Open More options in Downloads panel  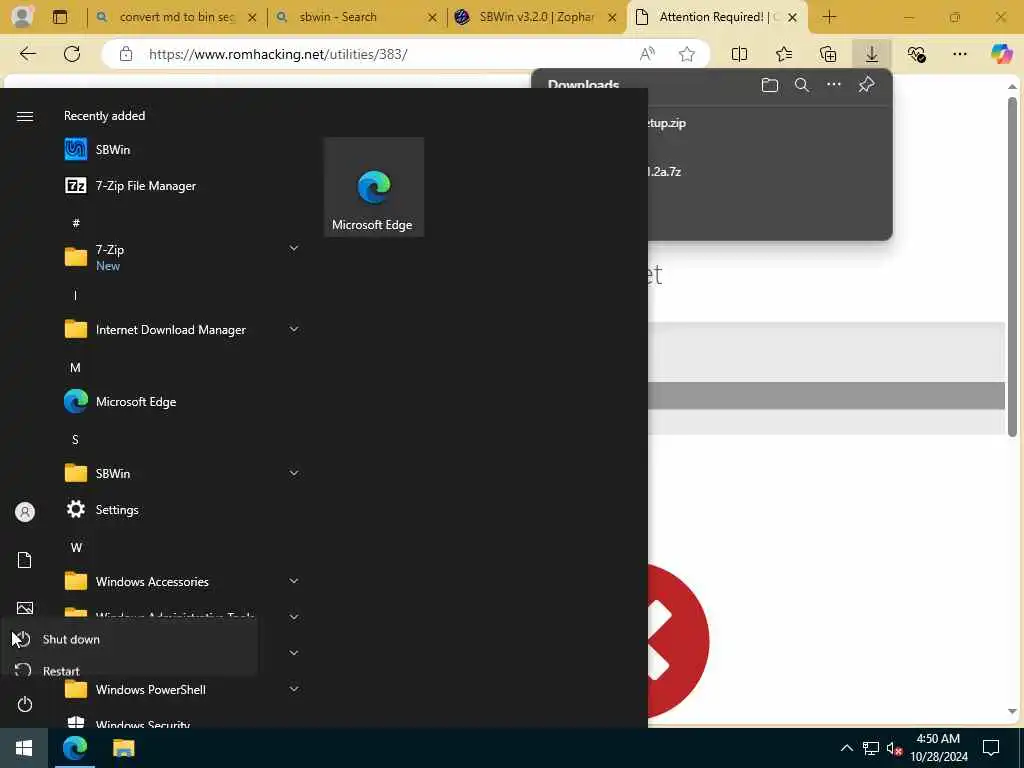tap(834, 84)
